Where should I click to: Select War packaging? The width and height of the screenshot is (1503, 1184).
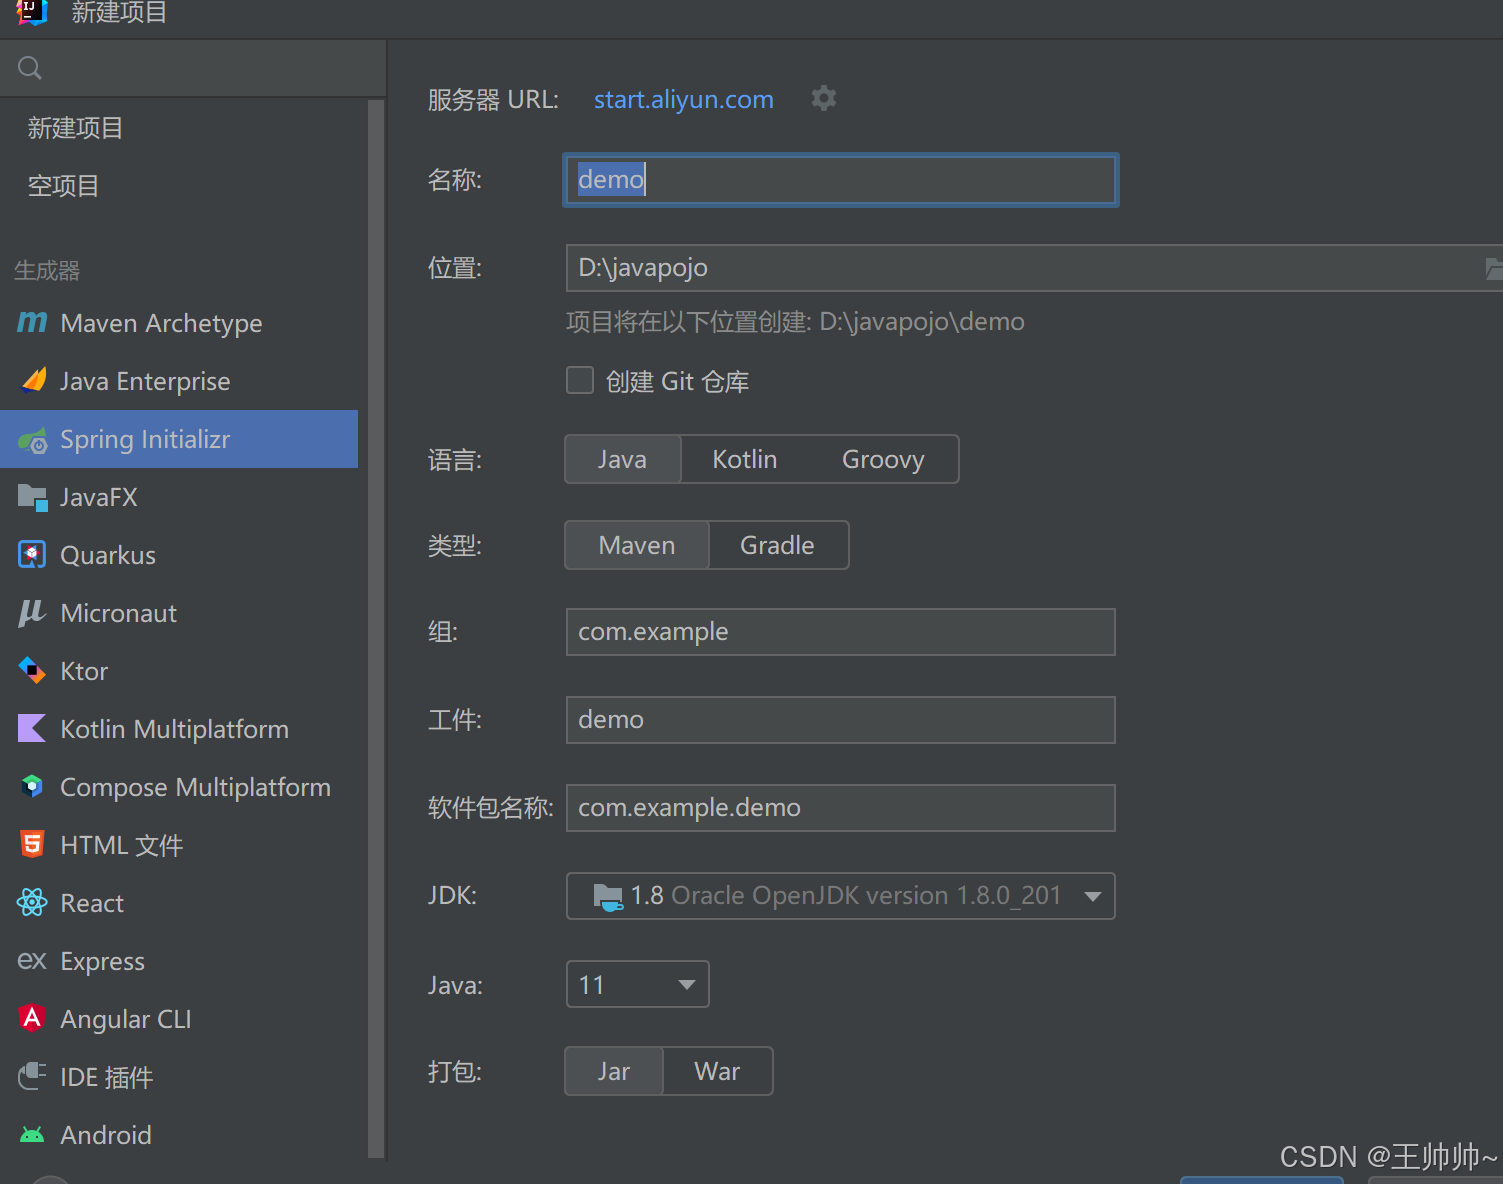coord(717,1071)
